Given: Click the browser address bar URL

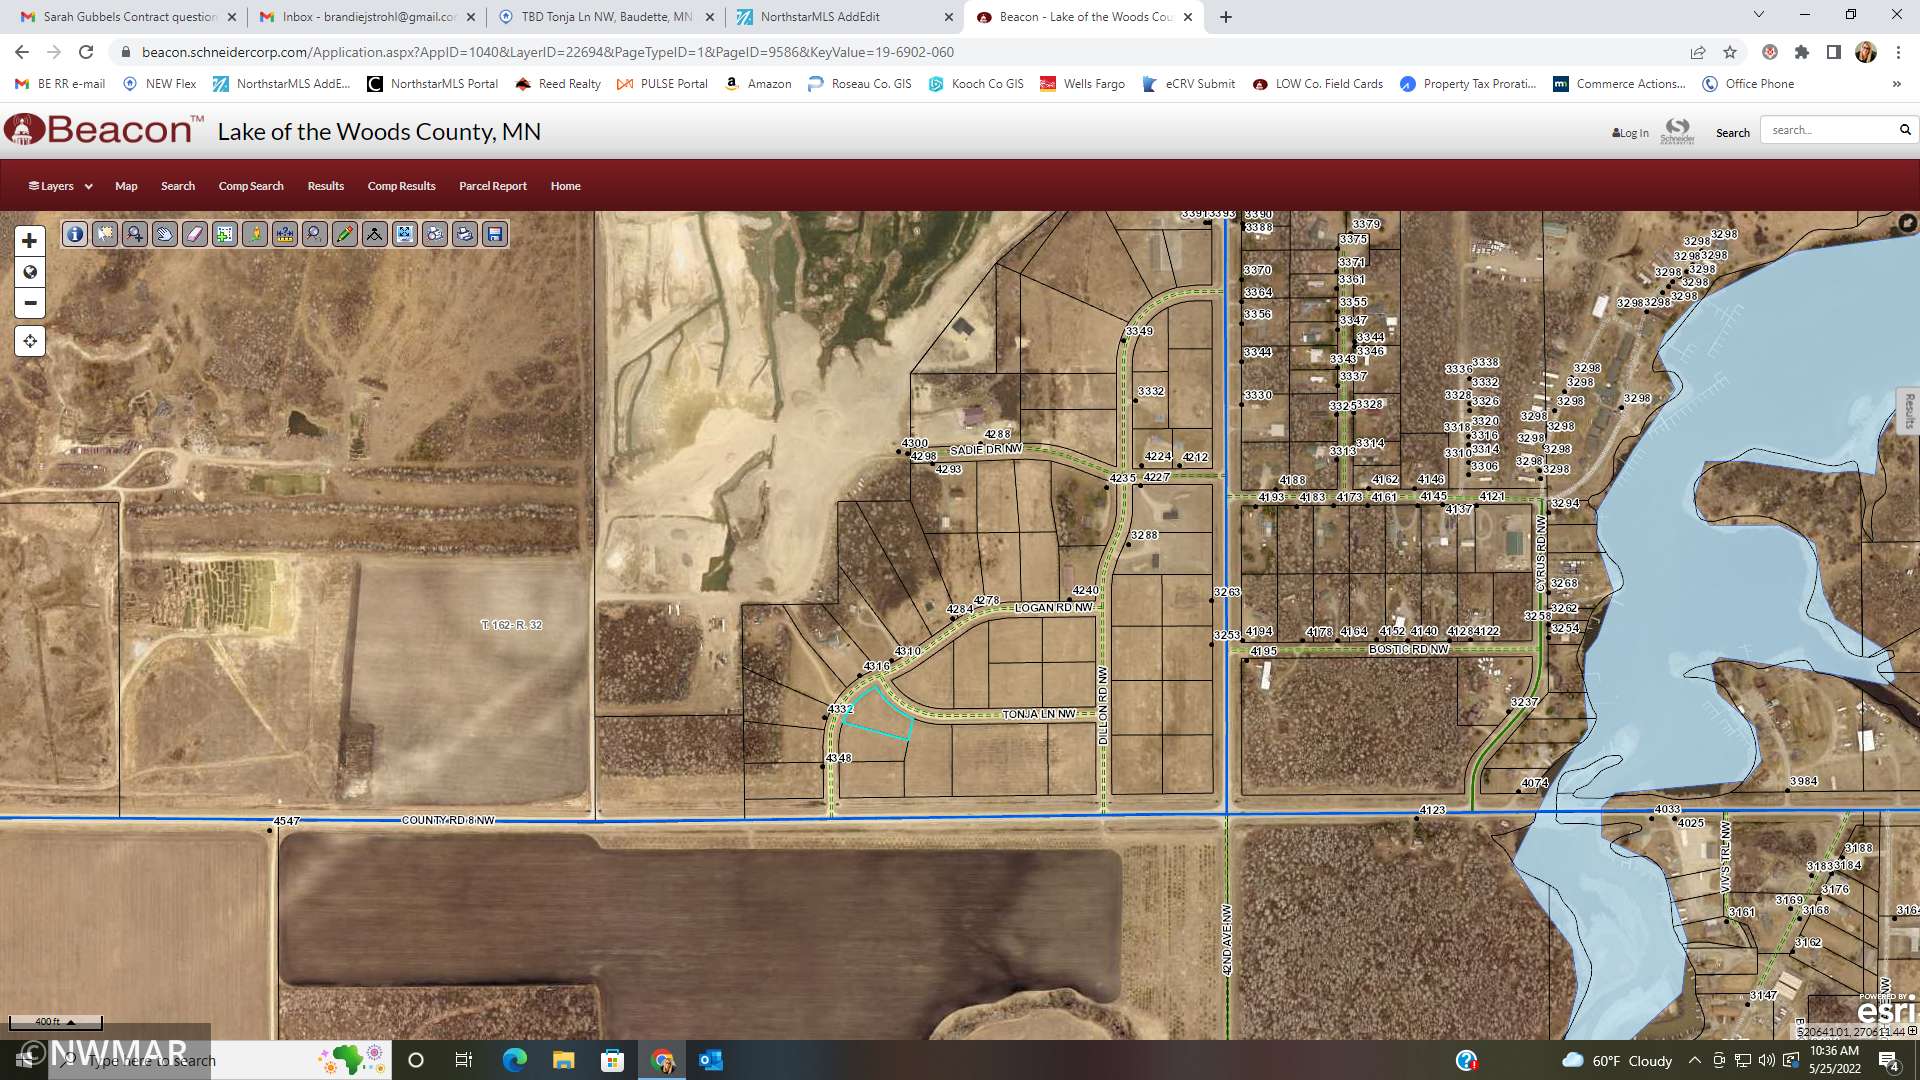Looking at the screenshot, I should pyautogui.click(x=547, y=52).
